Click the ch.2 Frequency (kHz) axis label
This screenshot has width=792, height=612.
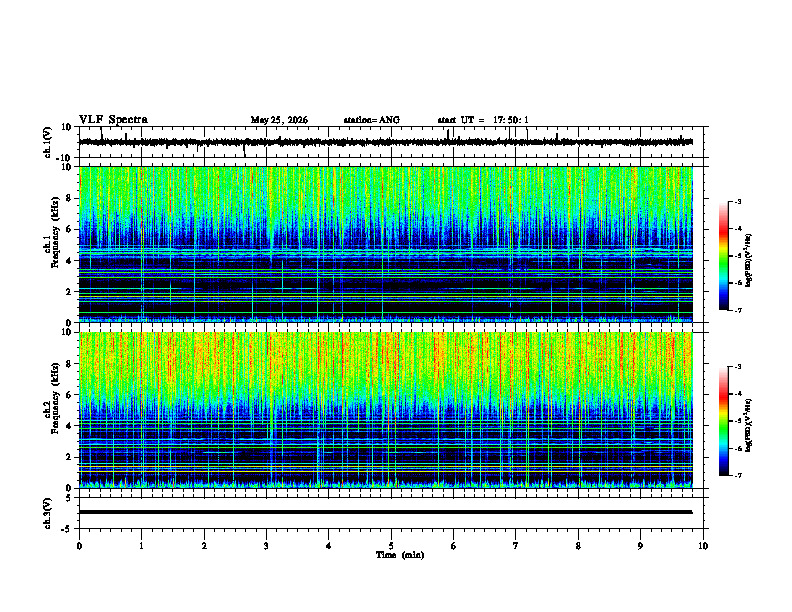tap(52, 404)
